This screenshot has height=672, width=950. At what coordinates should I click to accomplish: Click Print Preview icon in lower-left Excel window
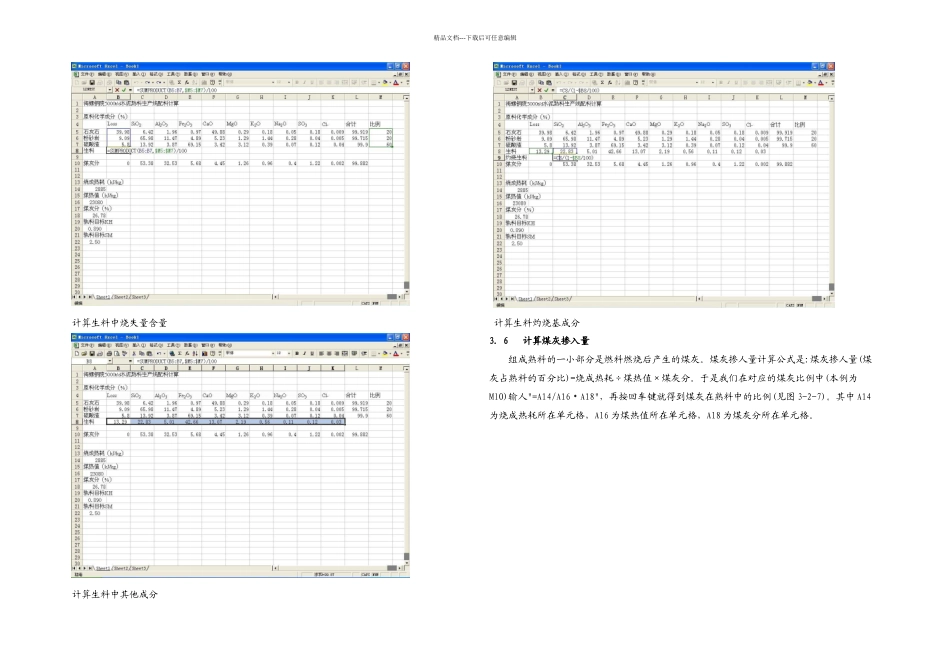tap(116, 353)
